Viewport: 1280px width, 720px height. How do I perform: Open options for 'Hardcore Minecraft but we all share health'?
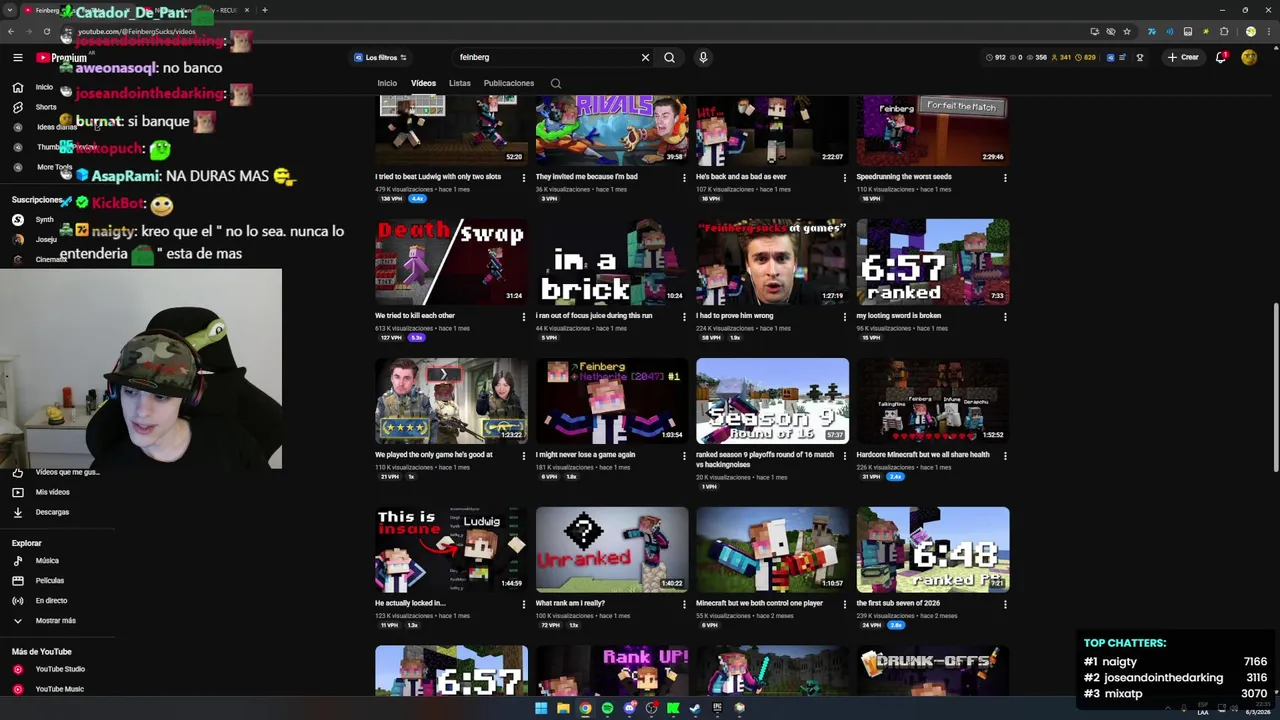pos(1005,456)
